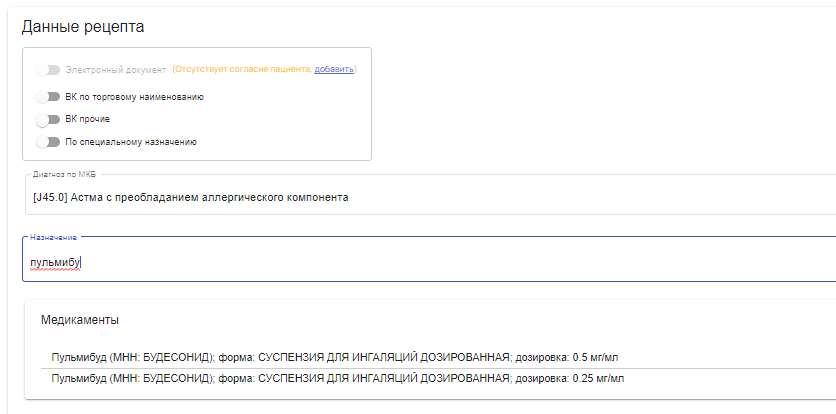Click the Диагноз по МКБ floating label
836x414 pixels.
click(x=64, y=174)
